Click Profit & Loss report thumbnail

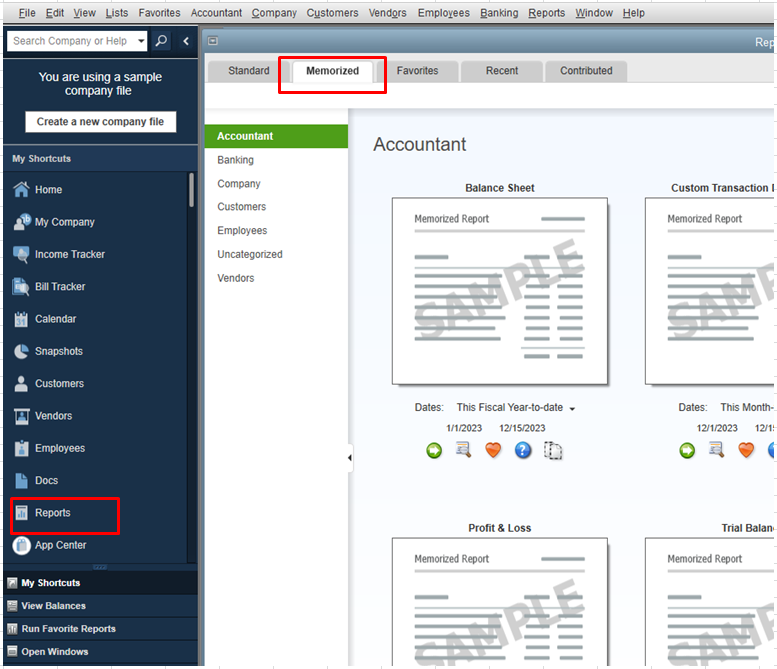pos(500,602)
